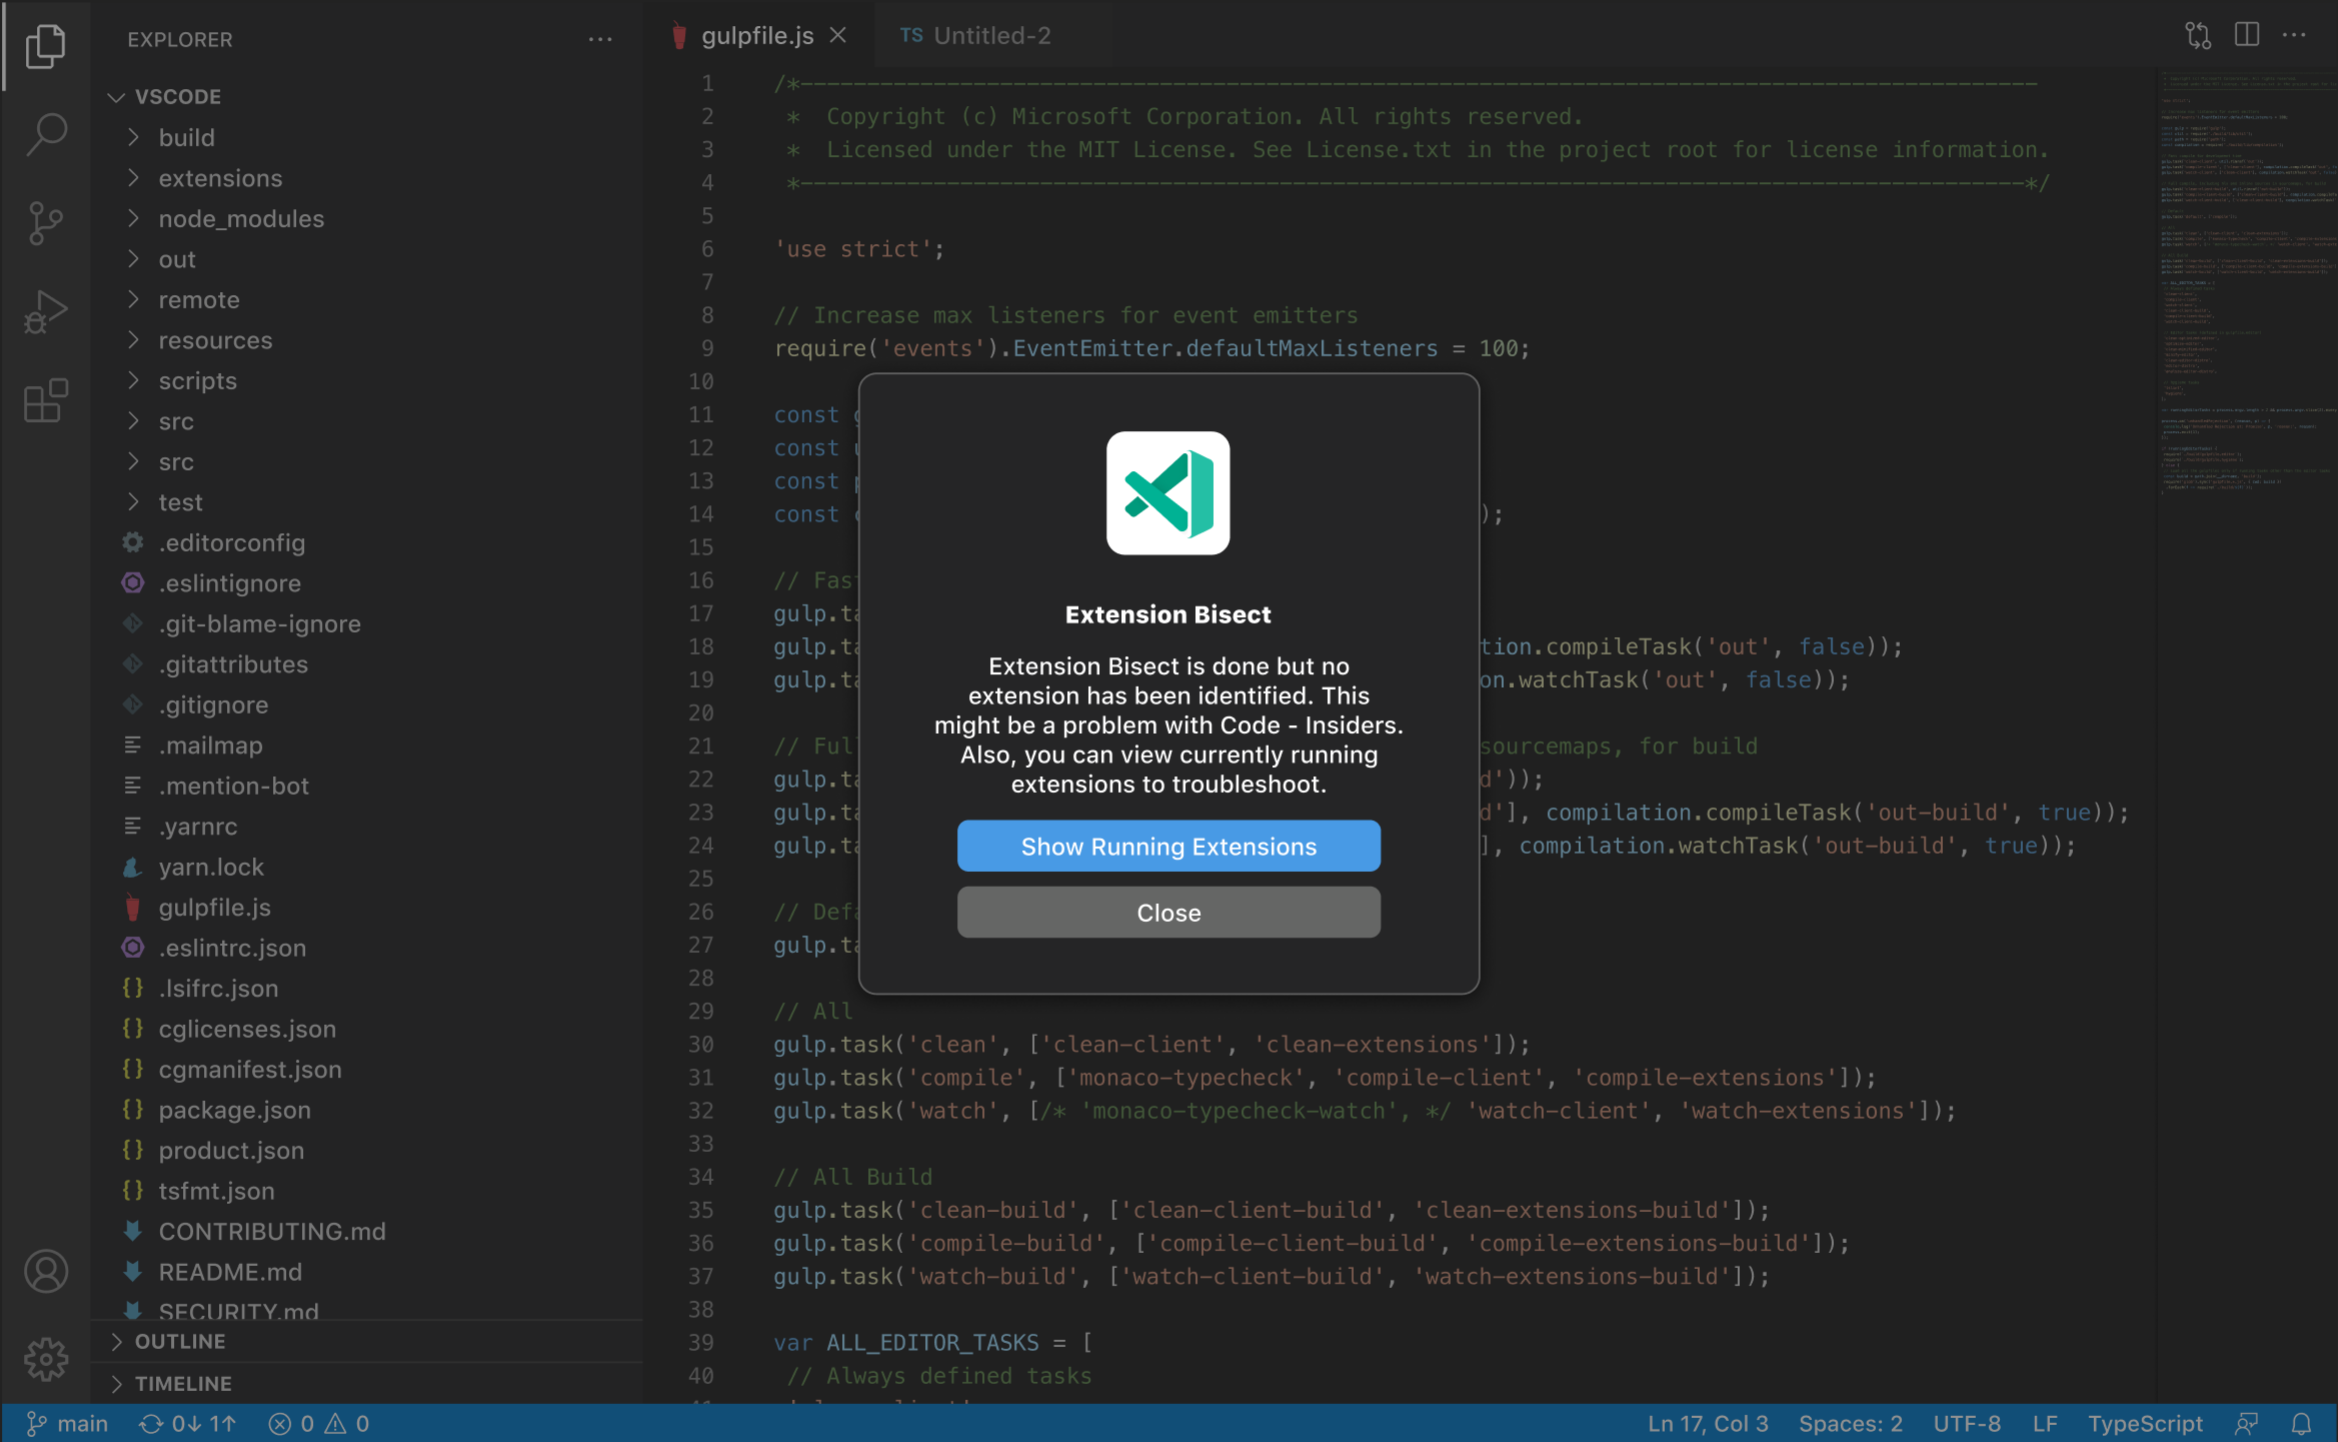Toggle the Explorer view in activity bar
Screen dimensions: 2338x1442
coord(45,45)
